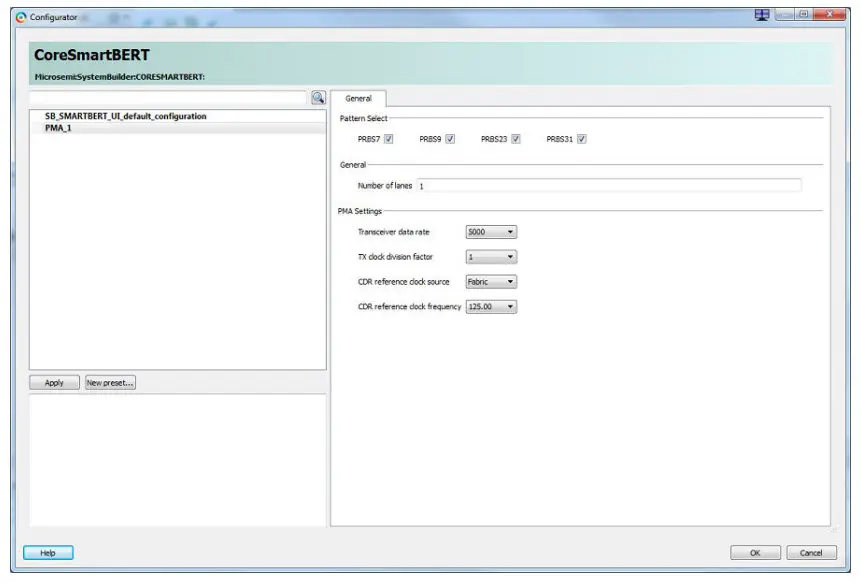Open the CDR reference clock source dropdown
862x584 pixels.
(491, 282)
